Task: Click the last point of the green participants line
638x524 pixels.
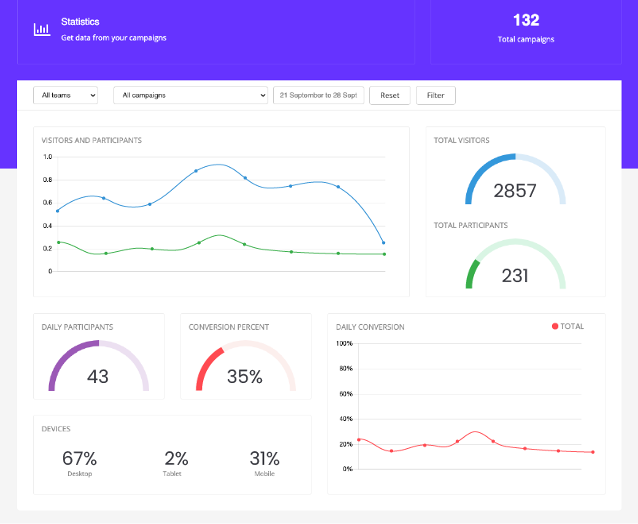Action: [384, 254]
